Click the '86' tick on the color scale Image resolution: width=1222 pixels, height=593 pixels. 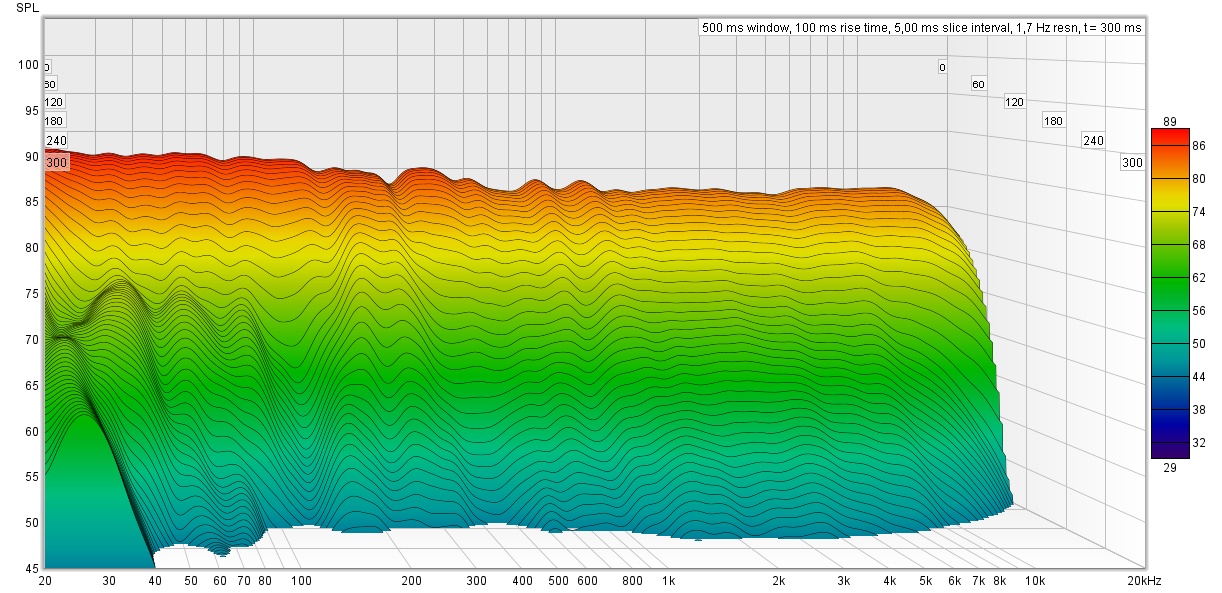tap(1198, 146)
